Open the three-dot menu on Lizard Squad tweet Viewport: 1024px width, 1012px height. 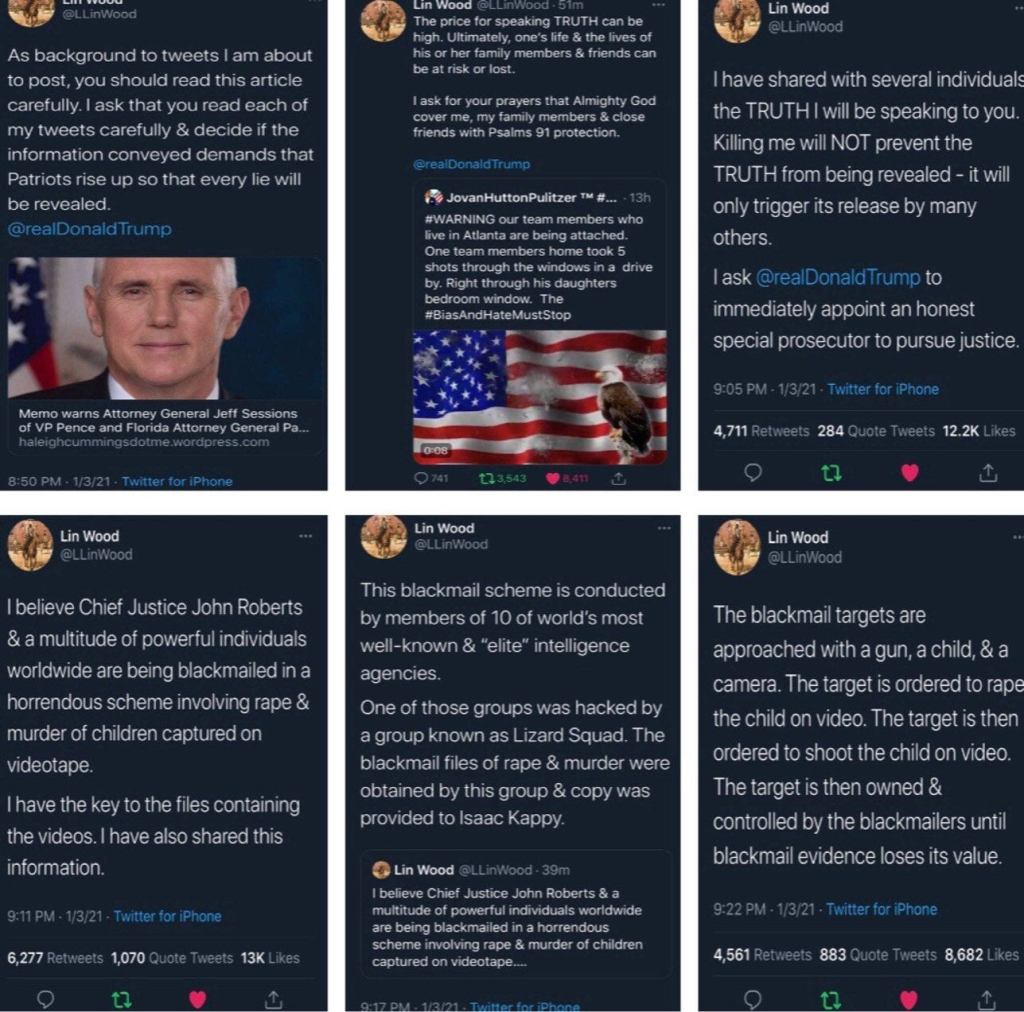(x=664, y=528)
